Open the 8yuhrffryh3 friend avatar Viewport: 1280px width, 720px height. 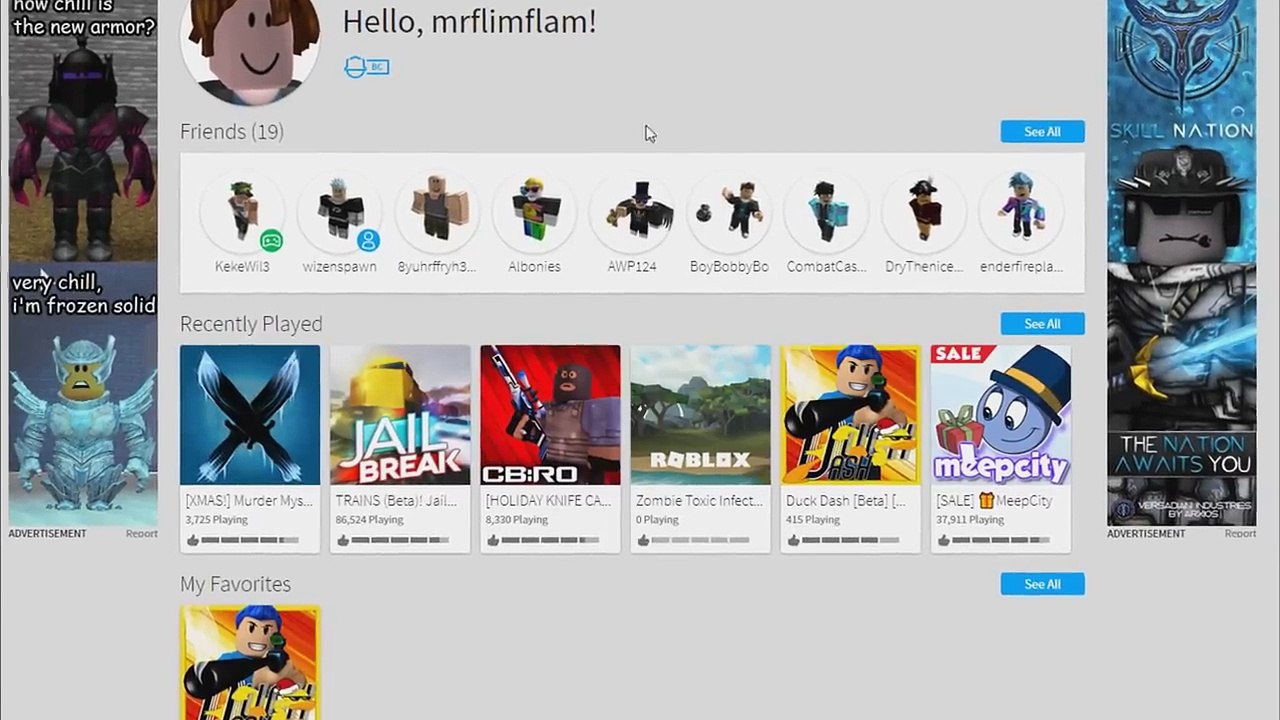(437, 210)
